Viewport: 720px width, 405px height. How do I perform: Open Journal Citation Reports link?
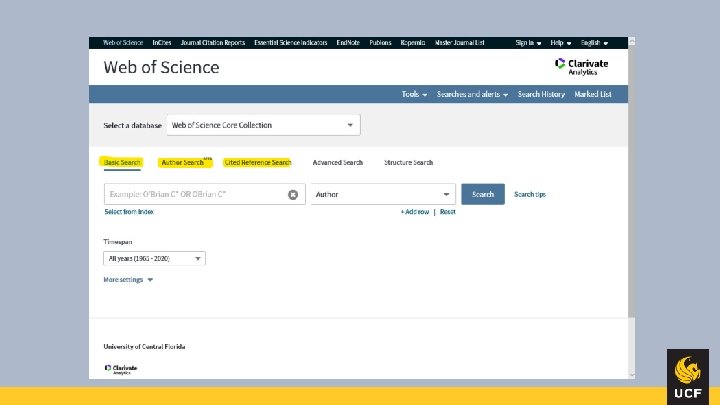[x=213, y=43]
